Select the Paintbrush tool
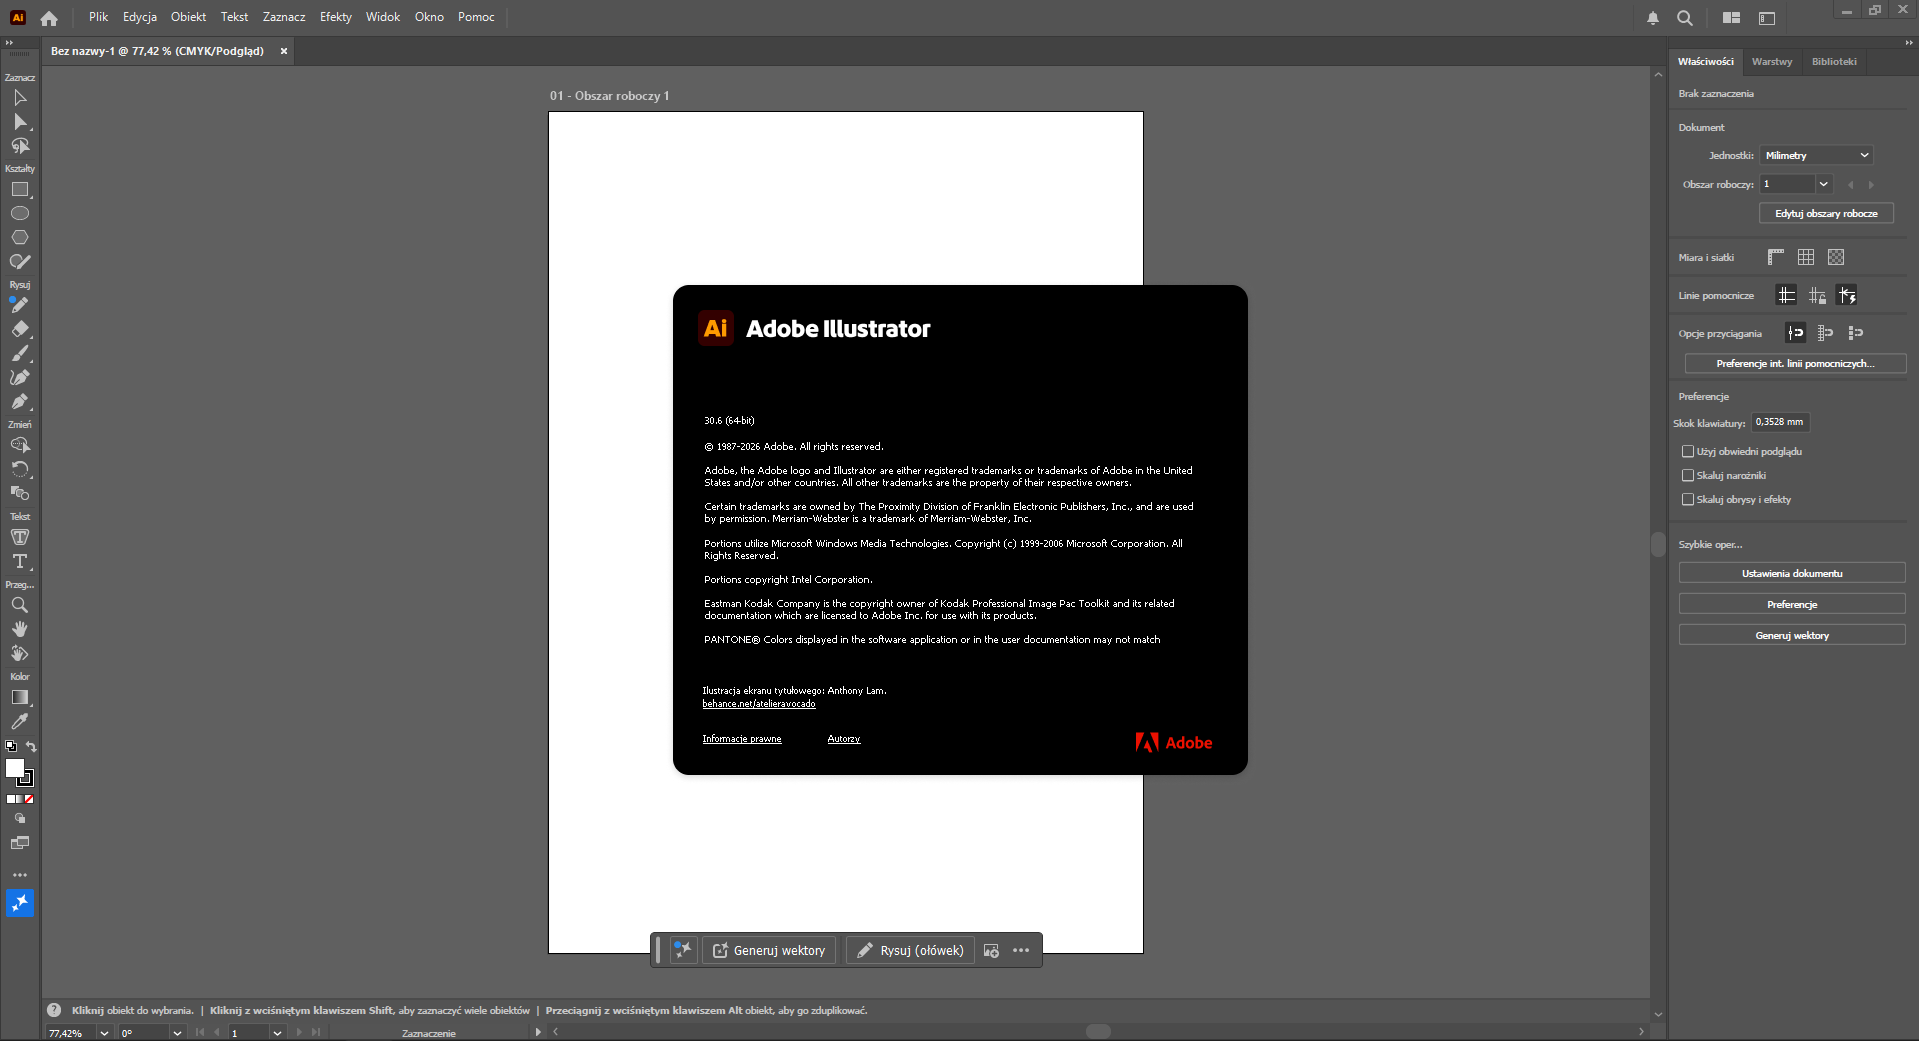This screenshot has width=1919, height=1041. point(20,353)
